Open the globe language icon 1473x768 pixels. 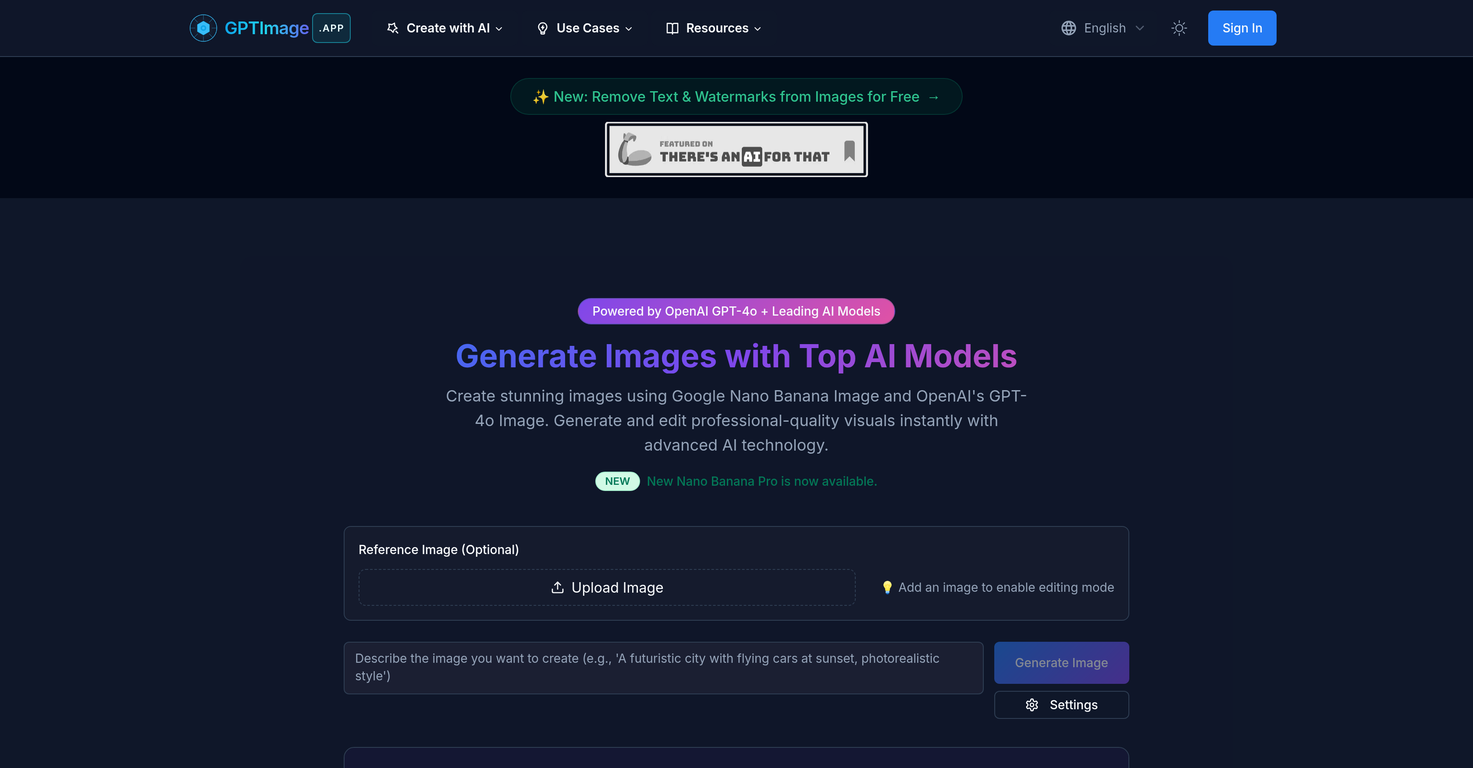(x=1068, y=28)
